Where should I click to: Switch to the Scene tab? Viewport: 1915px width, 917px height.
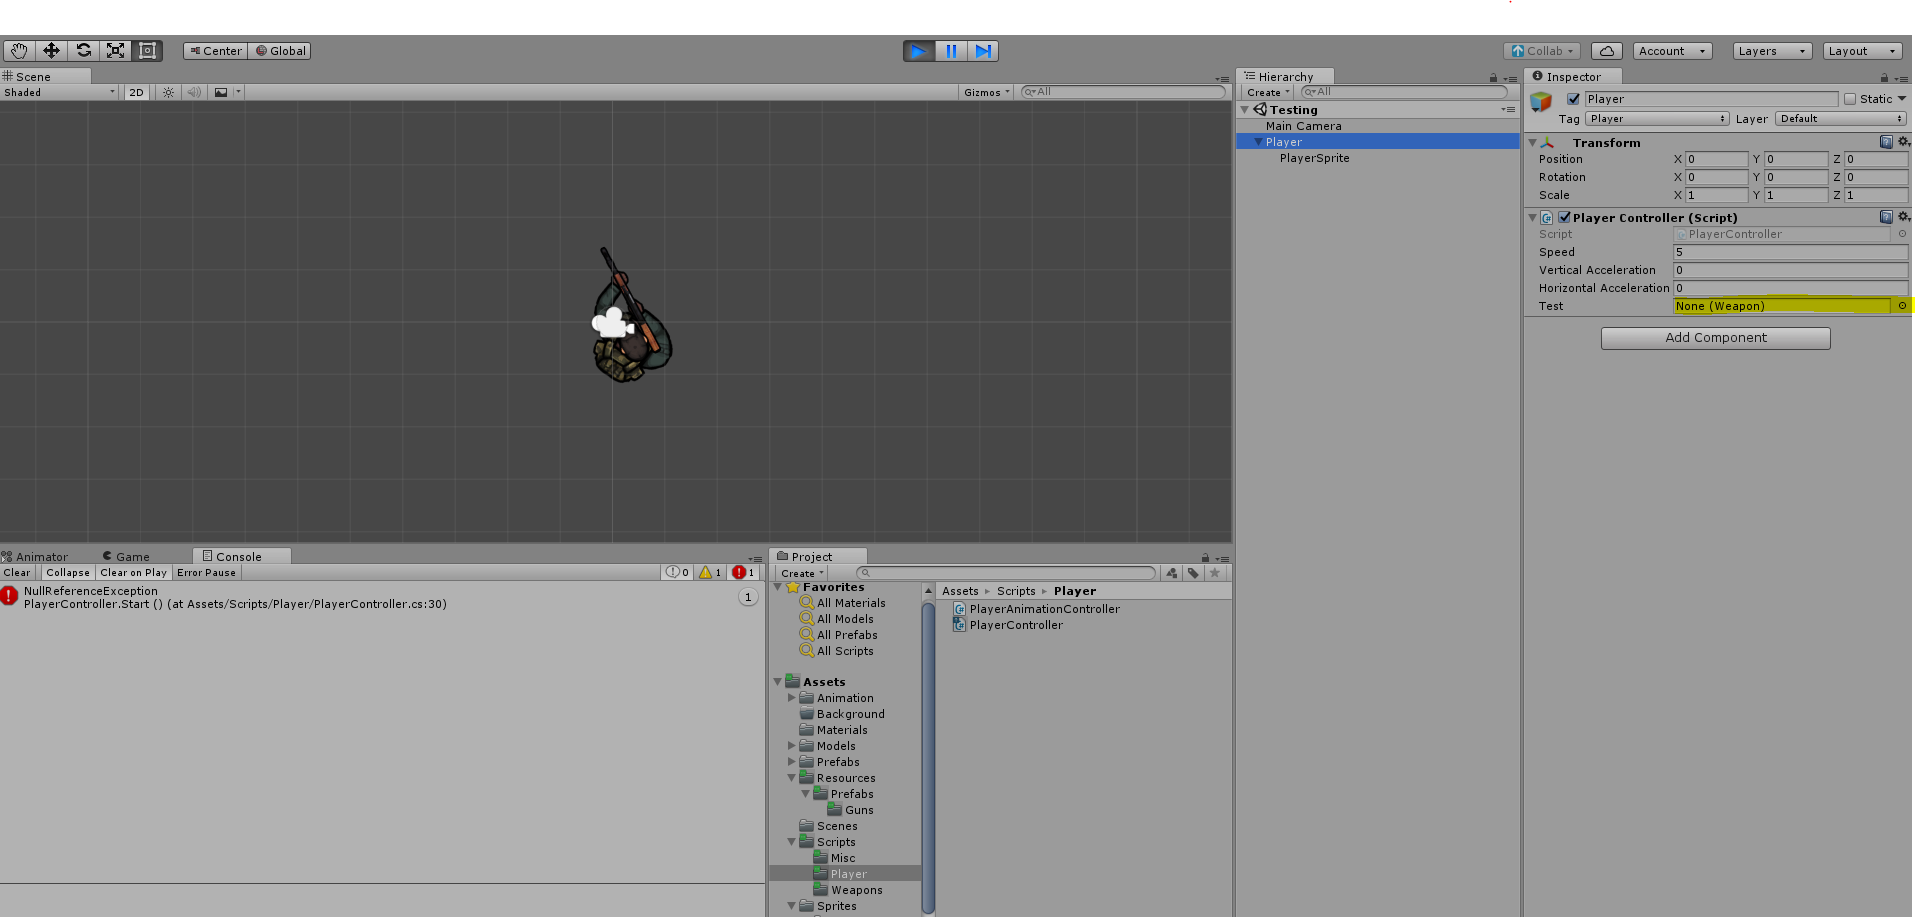45,76
